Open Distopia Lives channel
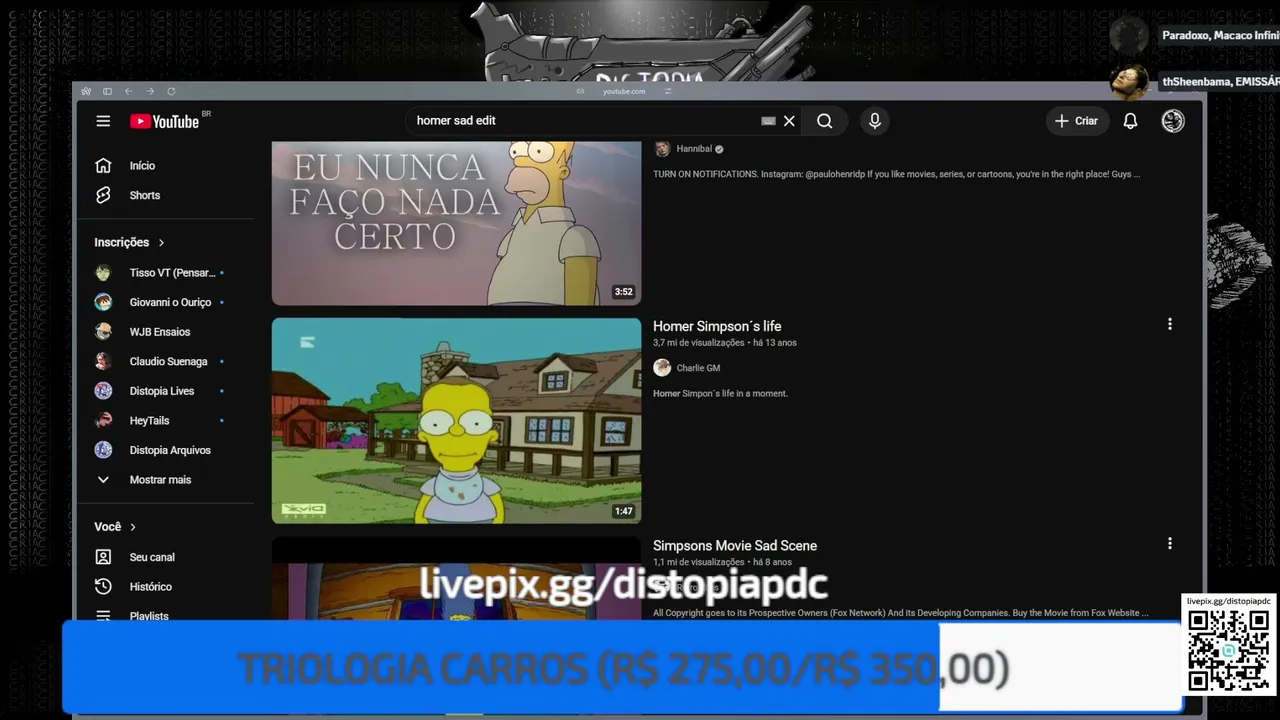The image size is (1280, 720). pyautogui.click(x=164, y=391)
